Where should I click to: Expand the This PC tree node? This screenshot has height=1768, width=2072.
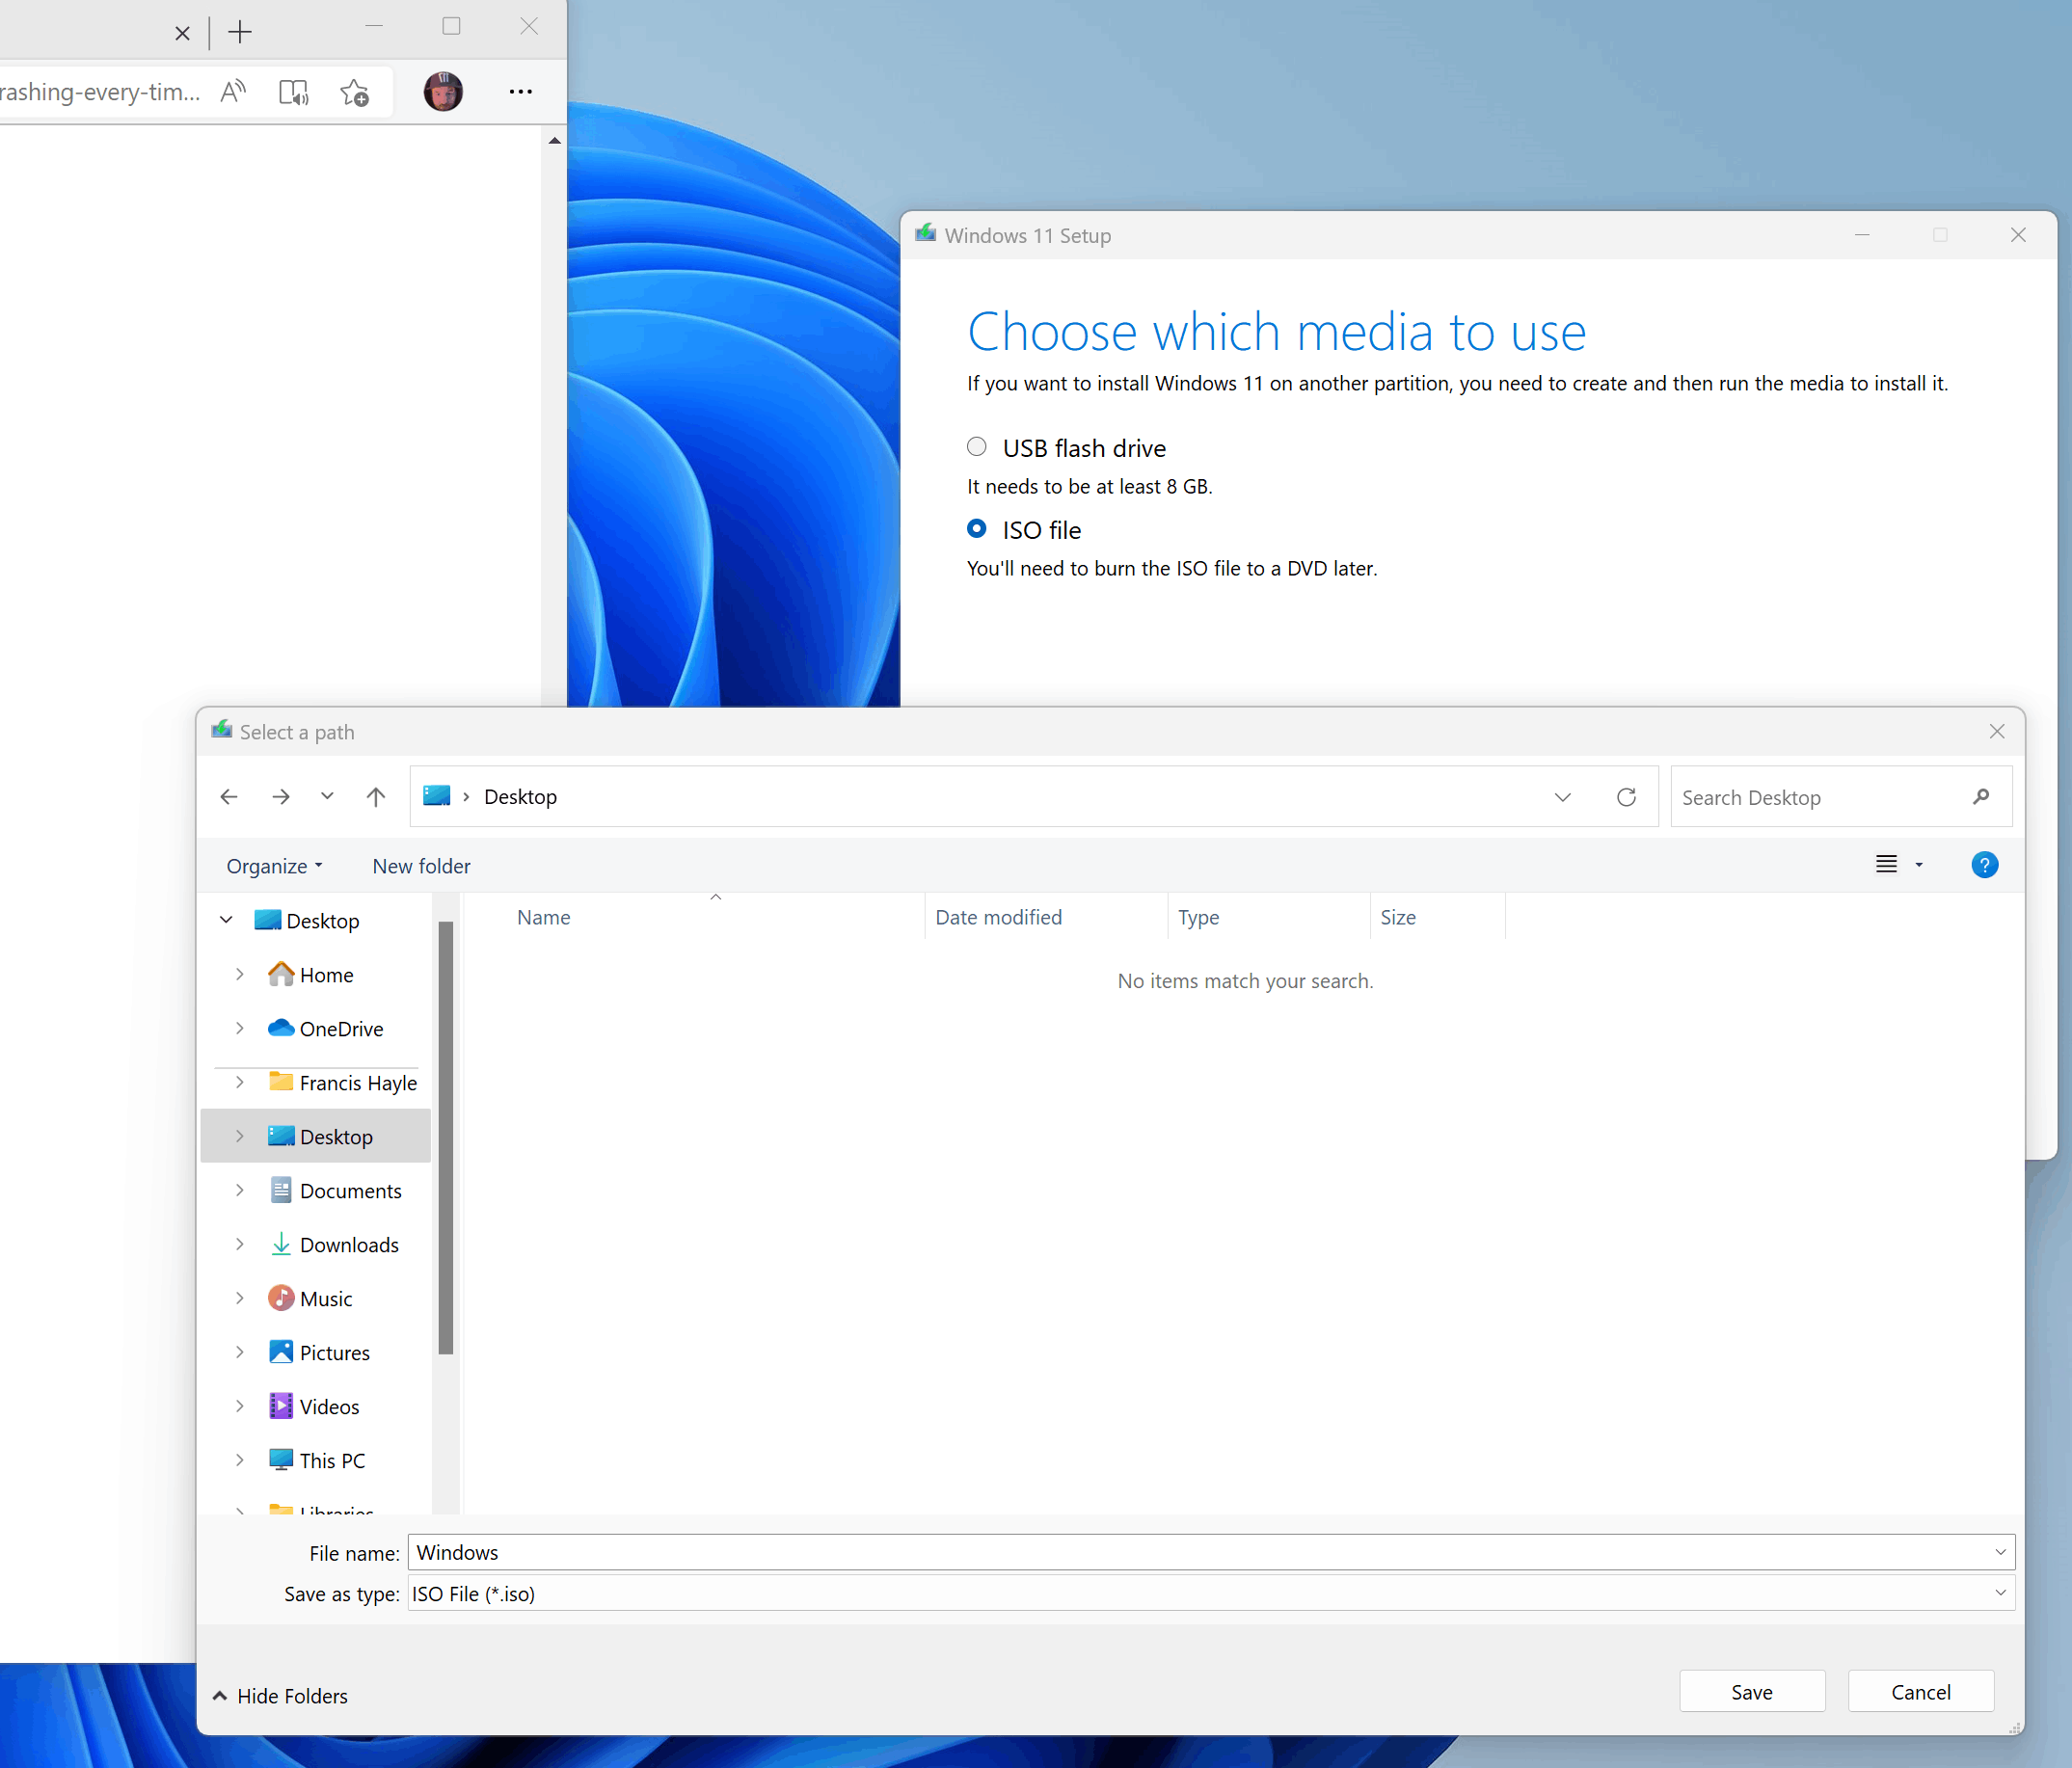click(240, 1460)
